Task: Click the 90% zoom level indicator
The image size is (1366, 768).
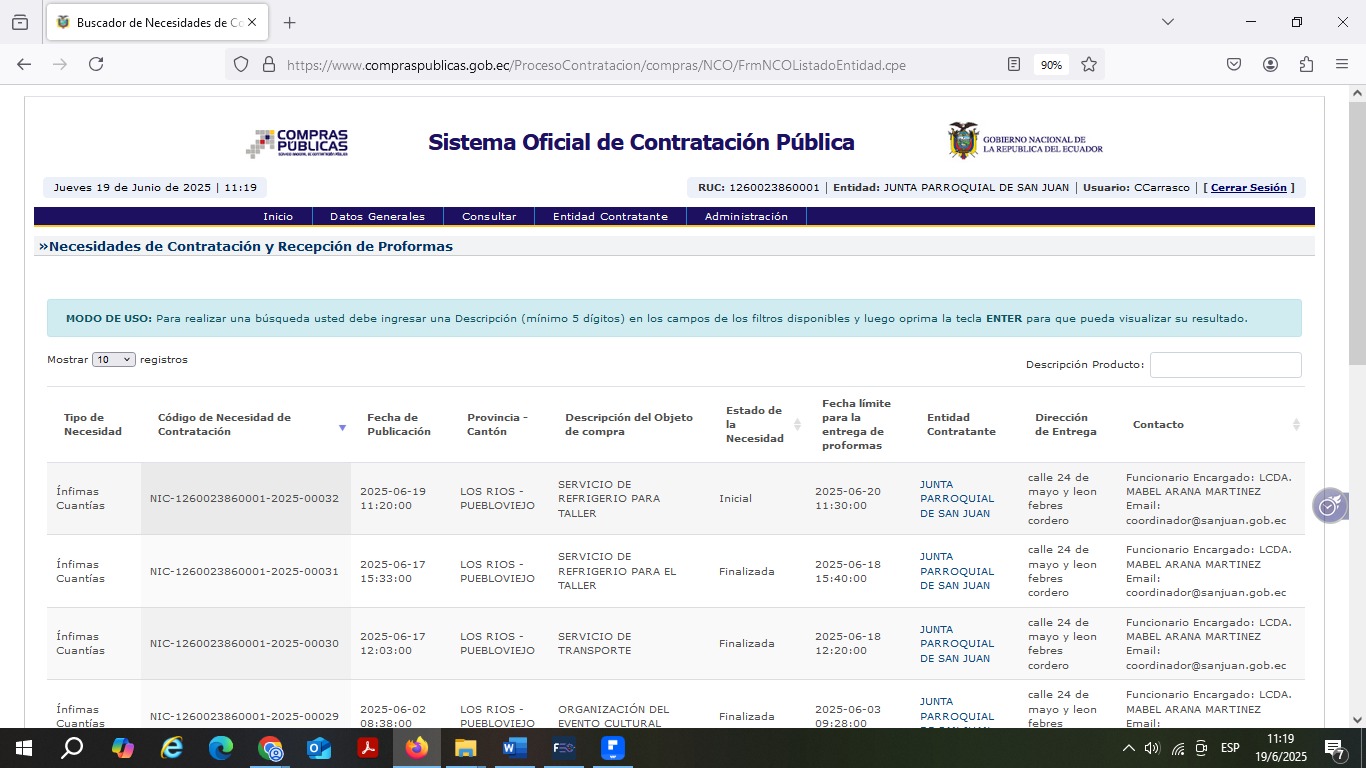Action: tap(1051, 65)
